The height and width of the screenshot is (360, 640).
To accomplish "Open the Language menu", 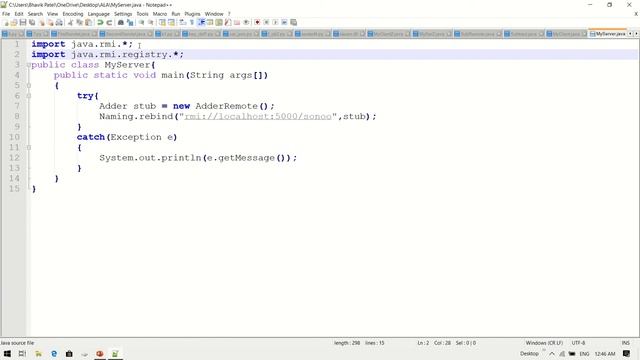I will tap(98, 14).
